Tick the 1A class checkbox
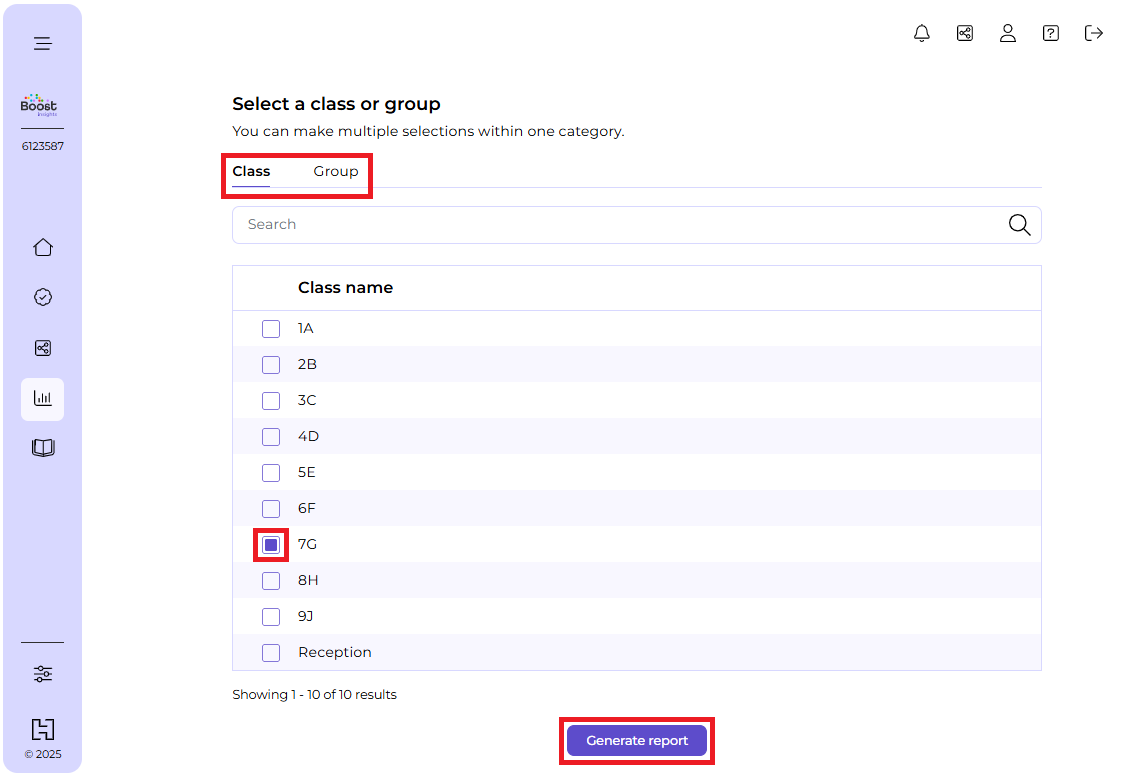Image resolution: width=1135 pixels, height=779 pixels. [x=271, y=329]
